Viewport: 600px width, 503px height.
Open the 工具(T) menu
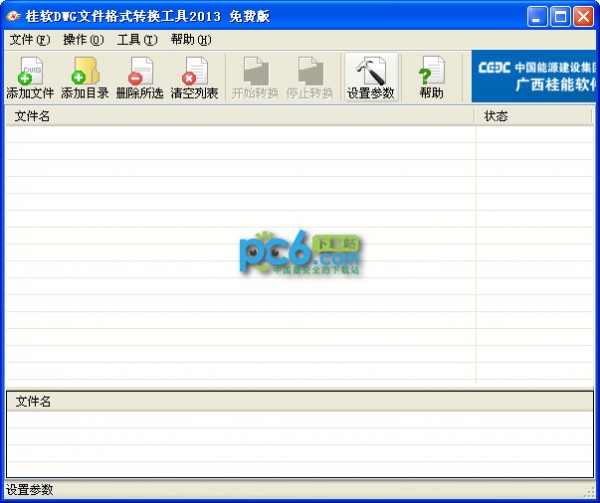coord(137,40)
